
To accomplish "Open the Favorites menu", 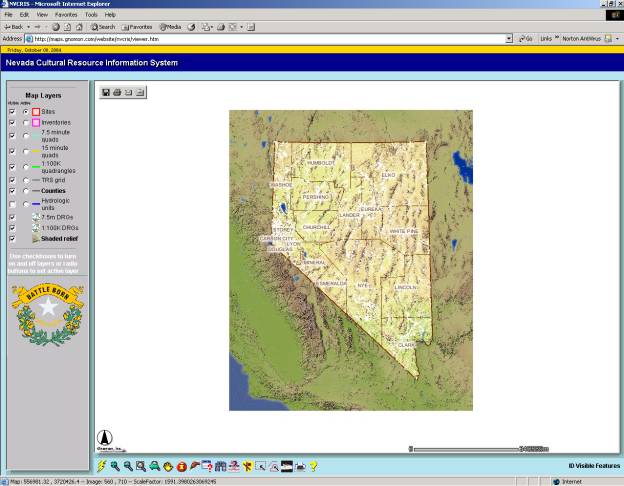I will click(x=66, y=15).
